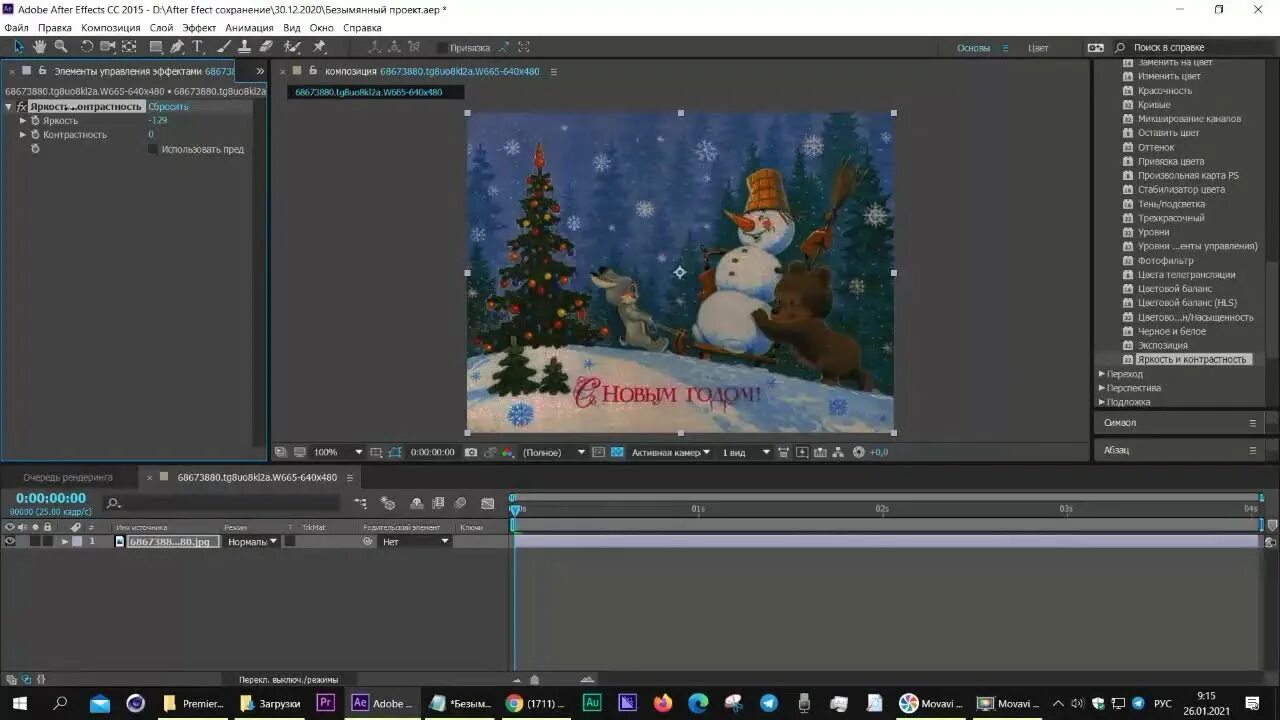
Task: Open the Файл menu
Action: pyautogui.click(x=16, y=28)
